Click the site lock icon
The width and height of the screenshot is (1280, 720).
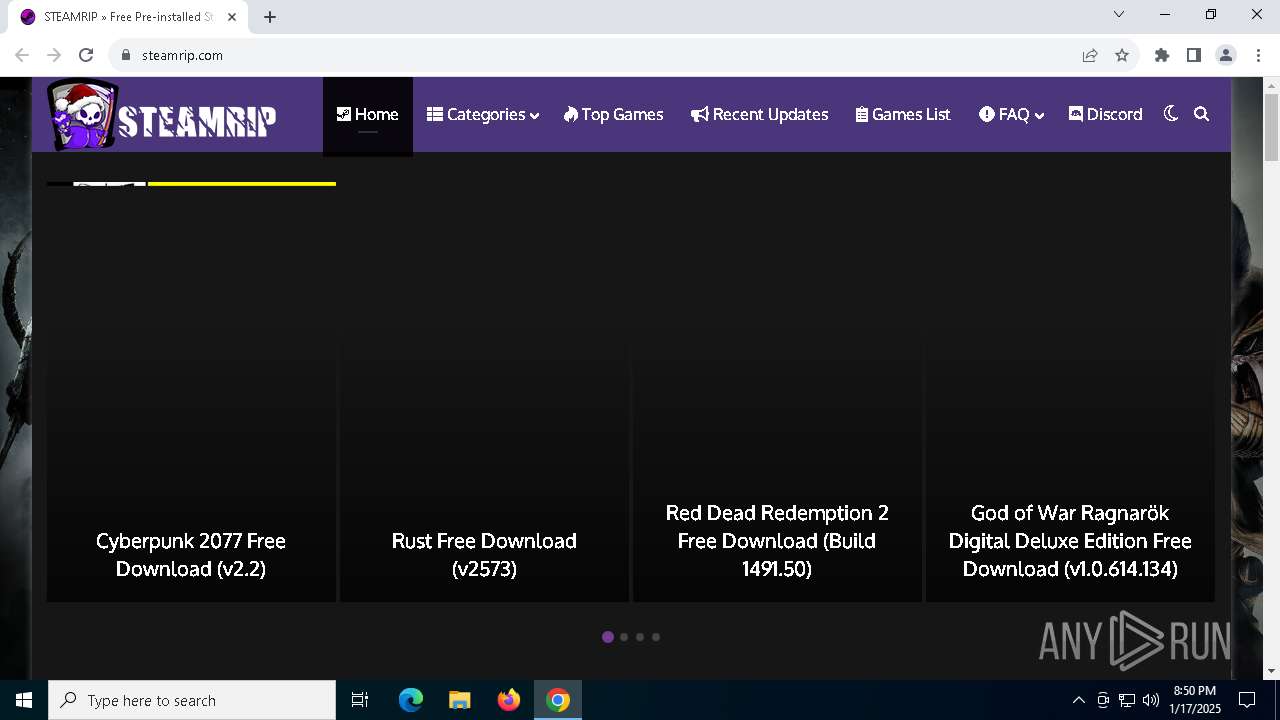(126, 55)
